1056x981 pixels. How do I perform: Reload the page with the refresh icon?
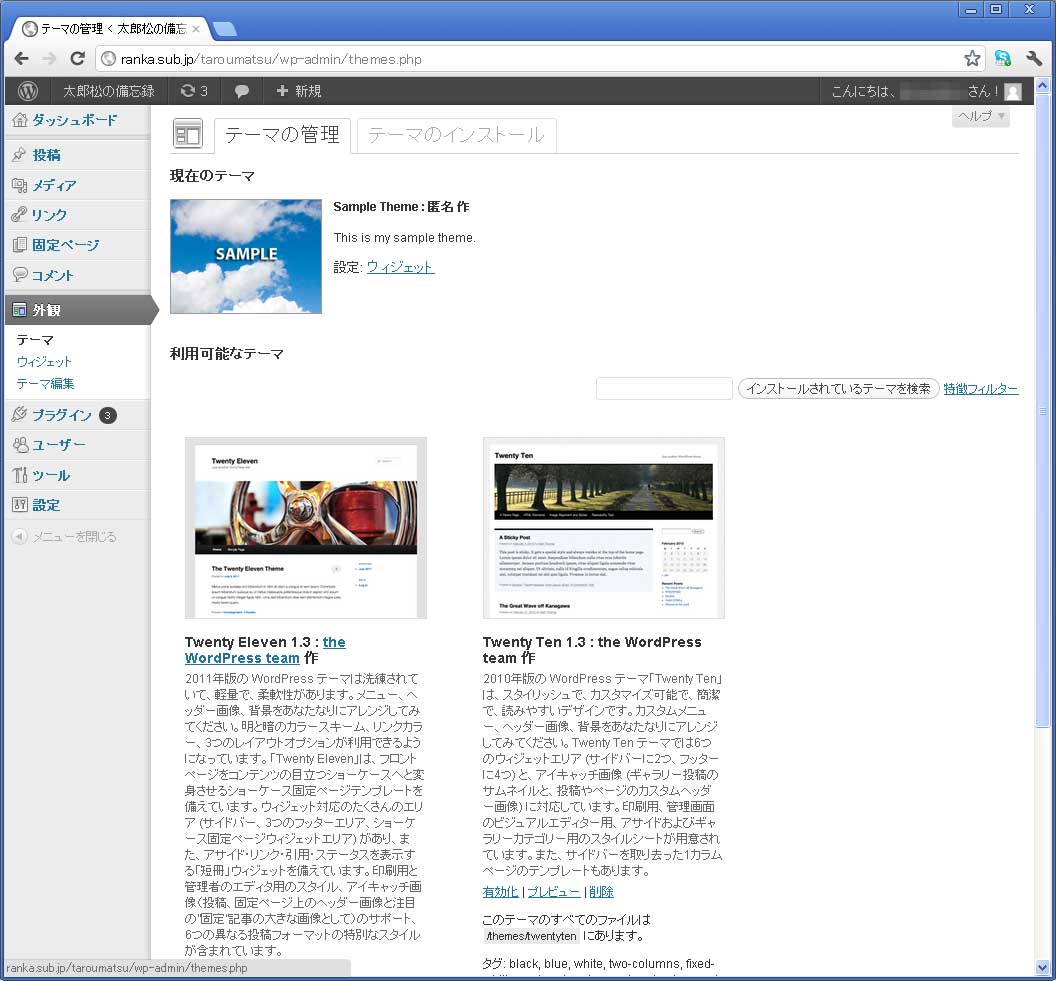point(77,59)
